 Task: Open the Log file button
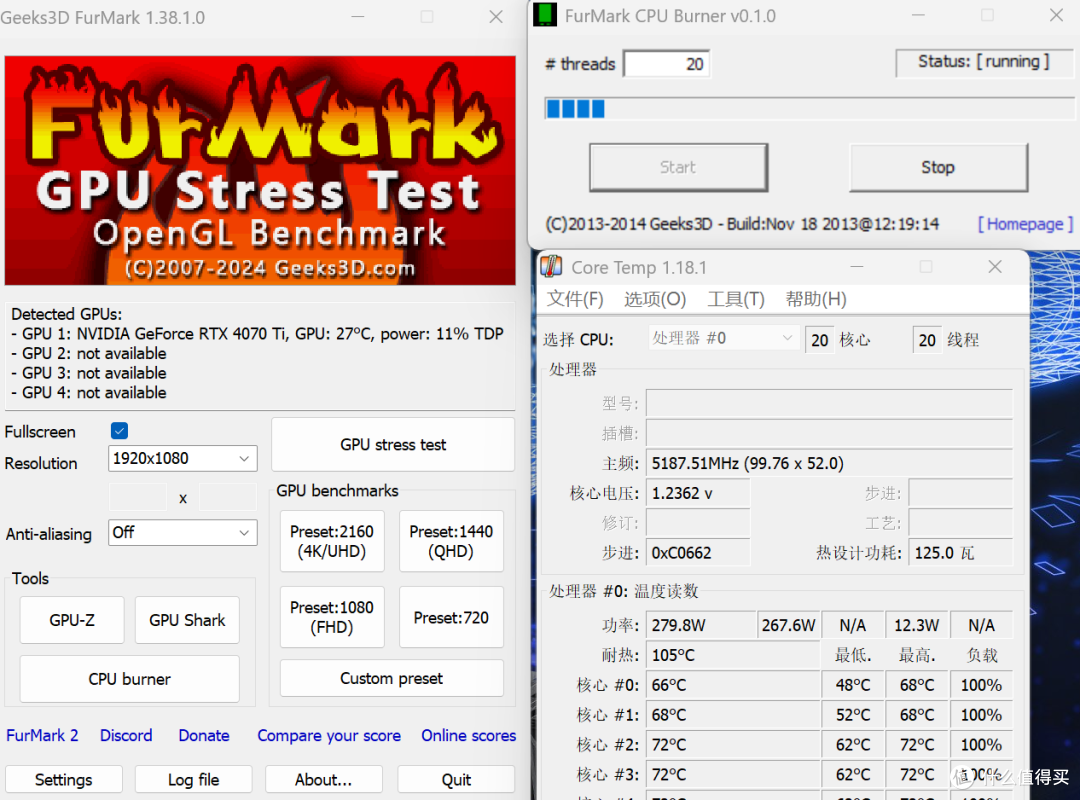(194, 779)
